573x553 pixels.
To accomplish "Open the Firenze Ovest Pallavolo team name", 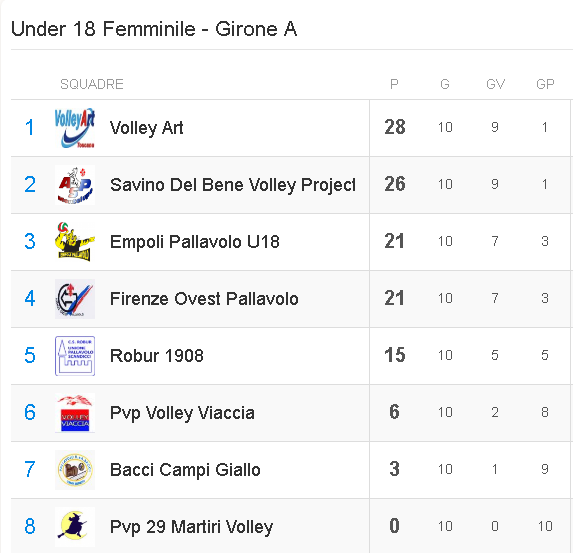I will (204, 299).
